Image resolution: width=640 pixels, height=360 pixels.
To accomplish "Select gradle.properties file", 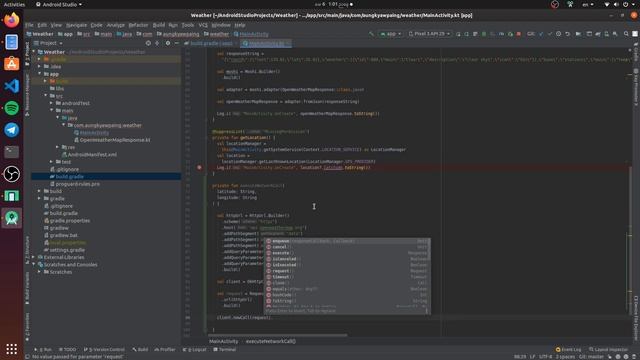I will point(67,221).
